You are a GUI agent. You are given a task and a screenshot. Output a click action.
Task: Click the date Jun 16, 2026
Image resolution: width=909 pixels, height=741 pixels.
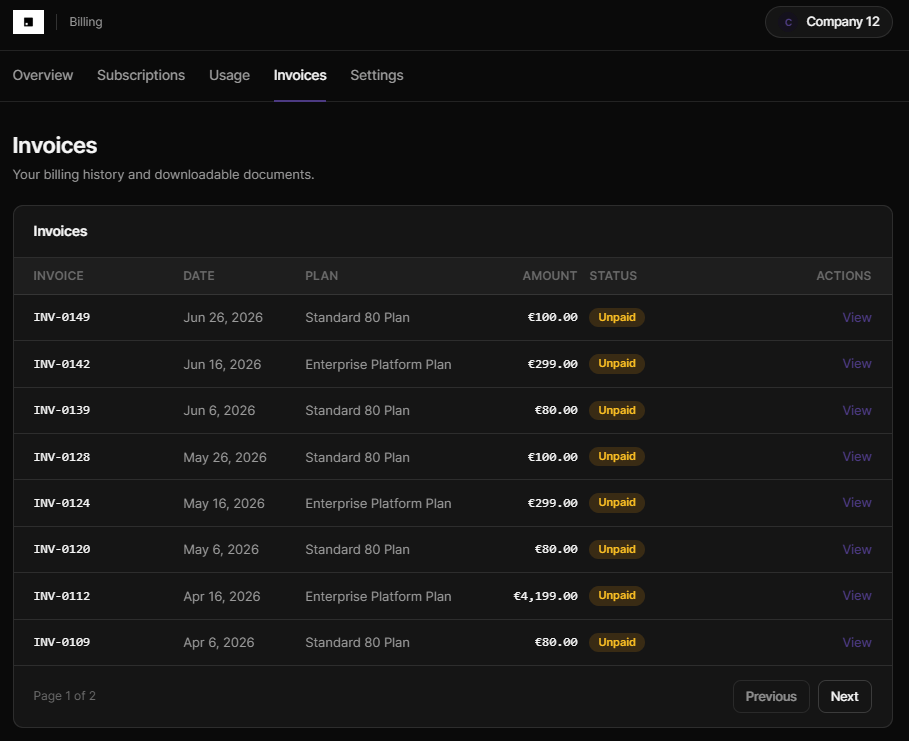click(x=222, y=364)
